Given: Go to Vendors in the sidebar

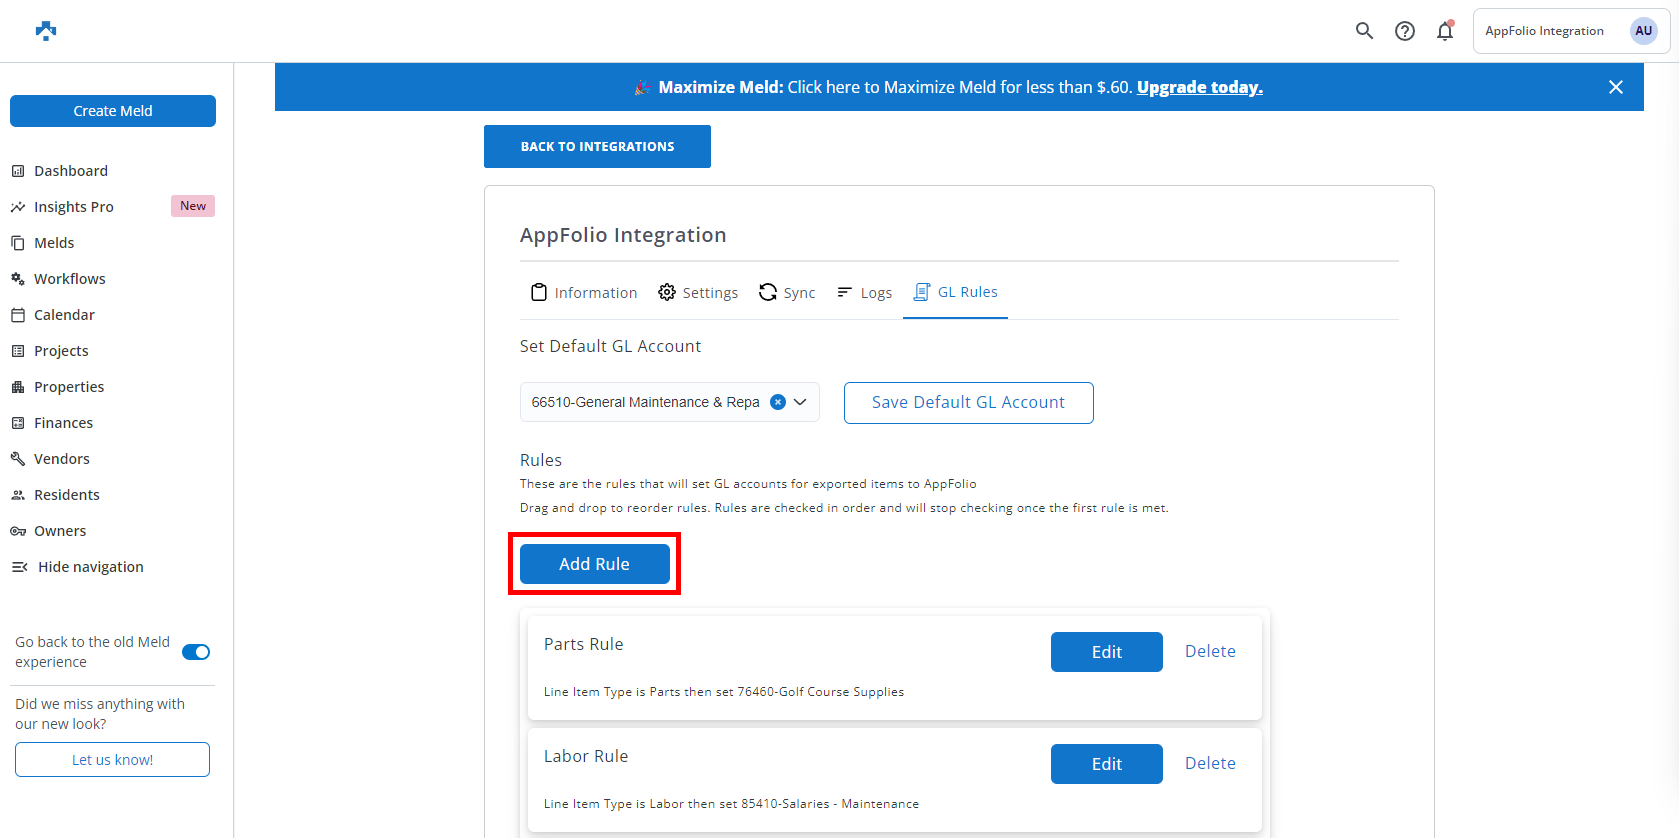Looking at the screenshot, I should [61, 459].
